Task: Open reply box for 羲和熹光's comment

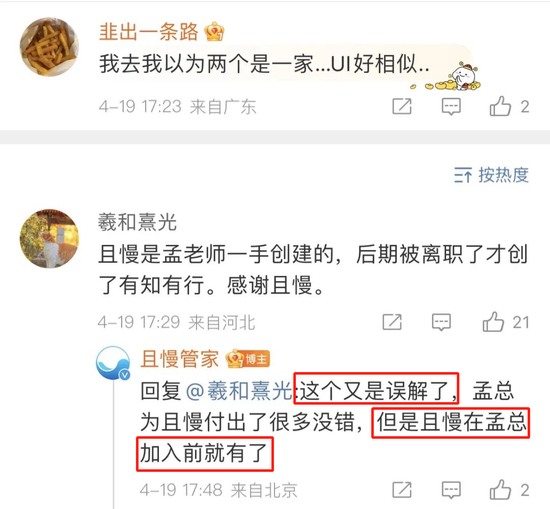Action: [x=441, y=322]
